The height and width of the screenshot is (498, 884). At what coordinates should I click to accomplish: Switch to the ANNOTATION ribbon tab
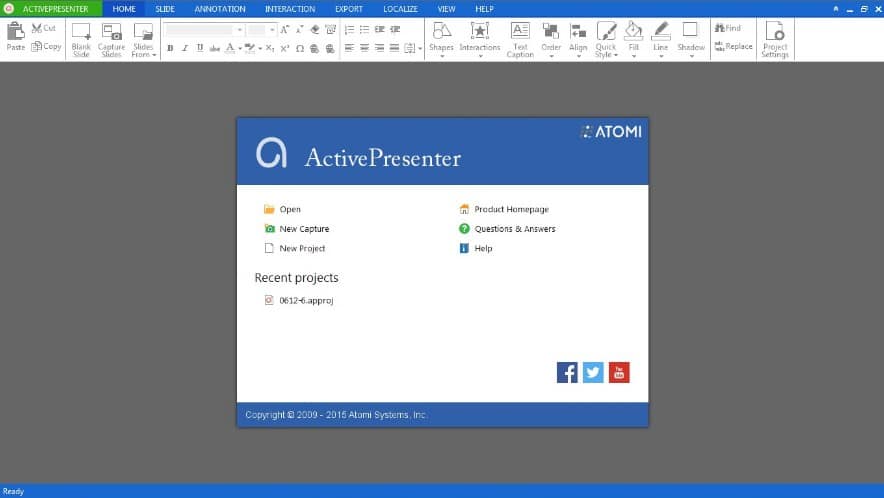click(220, 9)
